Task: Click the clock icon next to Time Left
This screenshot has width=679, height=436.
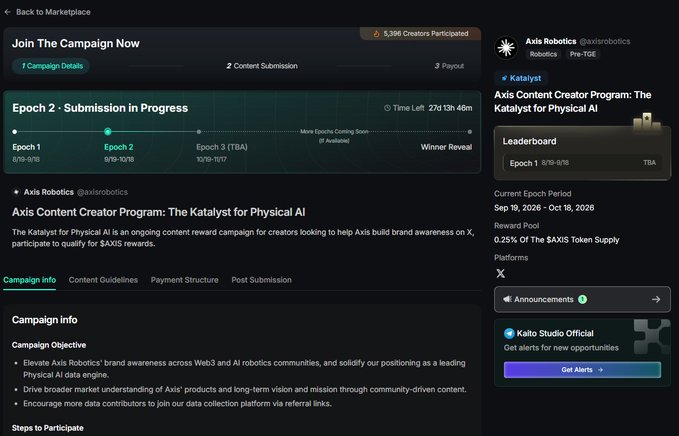Action: click(x=387, y=108)
